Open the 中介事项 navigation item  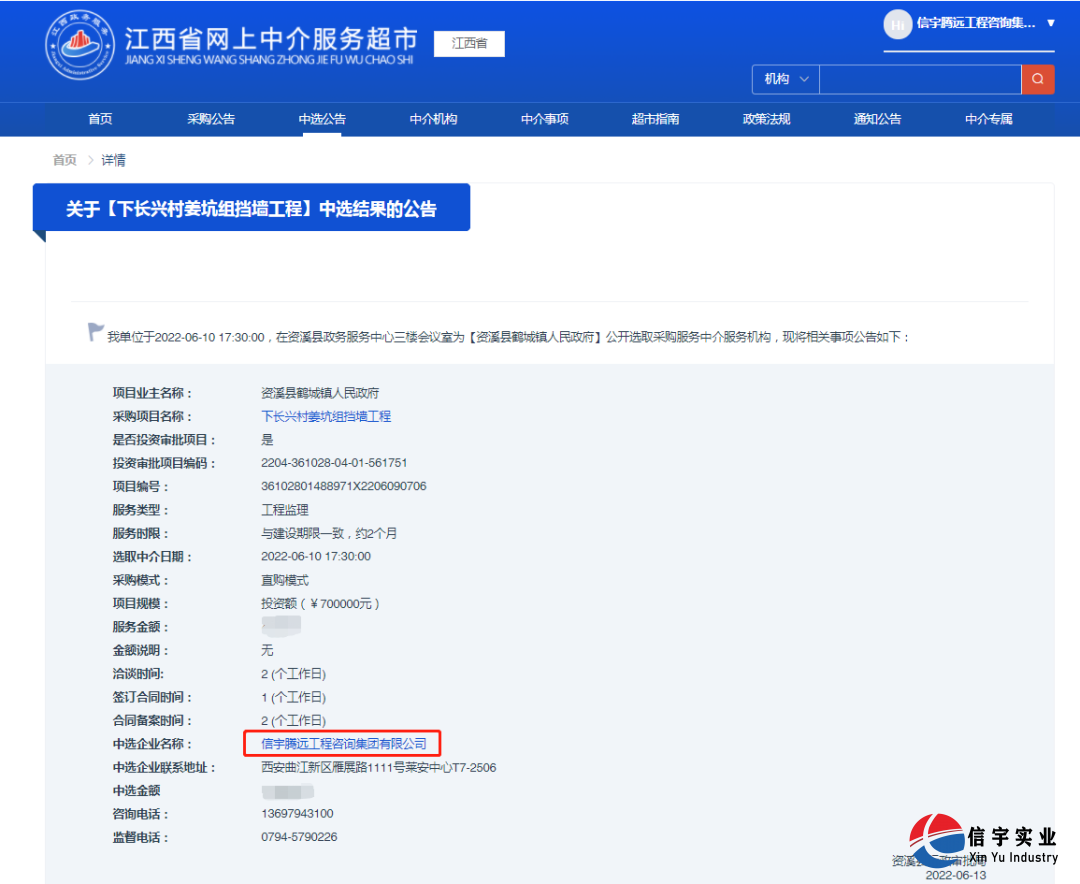click(x=544, y=119)
